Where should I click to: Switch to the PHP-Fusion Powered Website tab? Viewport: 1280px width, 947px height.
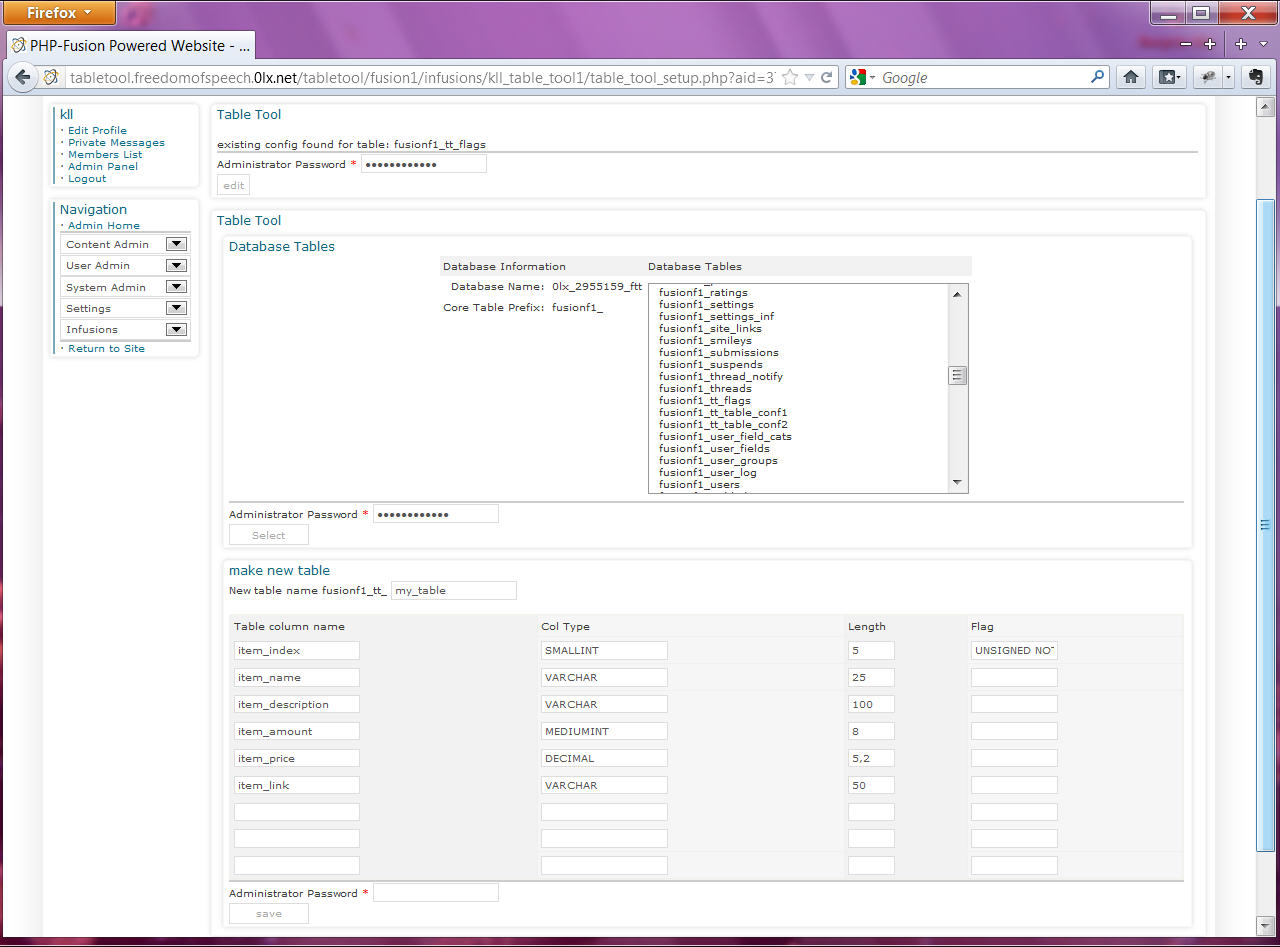(x=130, y=46)
